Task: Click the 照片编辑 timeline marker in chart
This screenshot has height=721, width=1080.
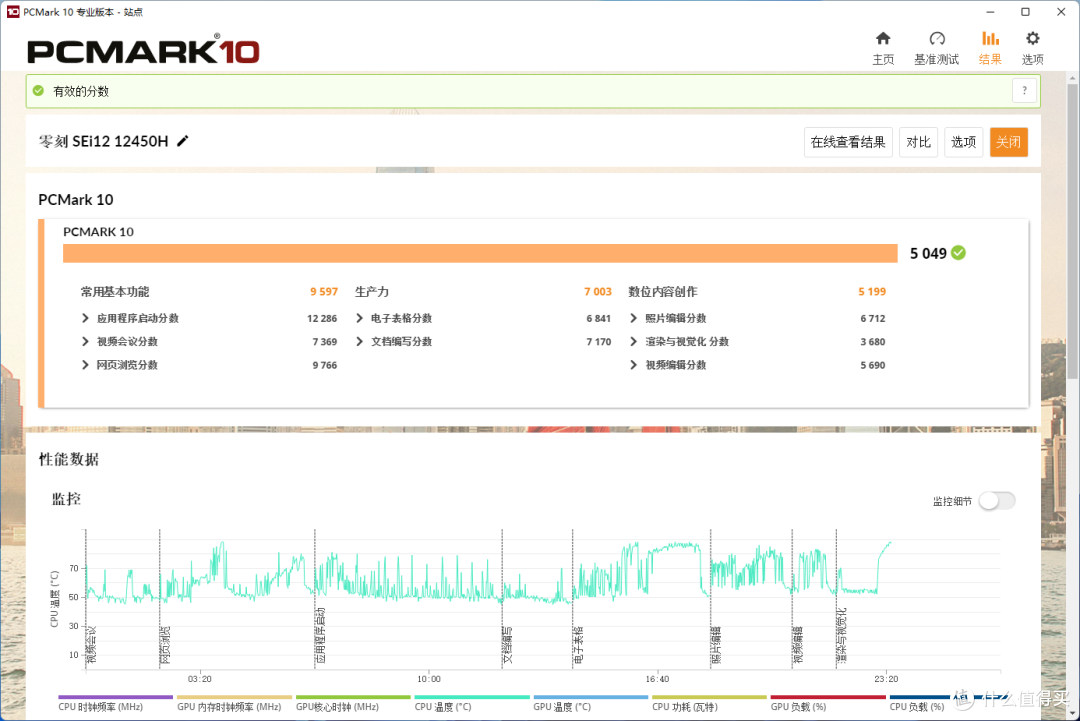Action: (716, 645)
